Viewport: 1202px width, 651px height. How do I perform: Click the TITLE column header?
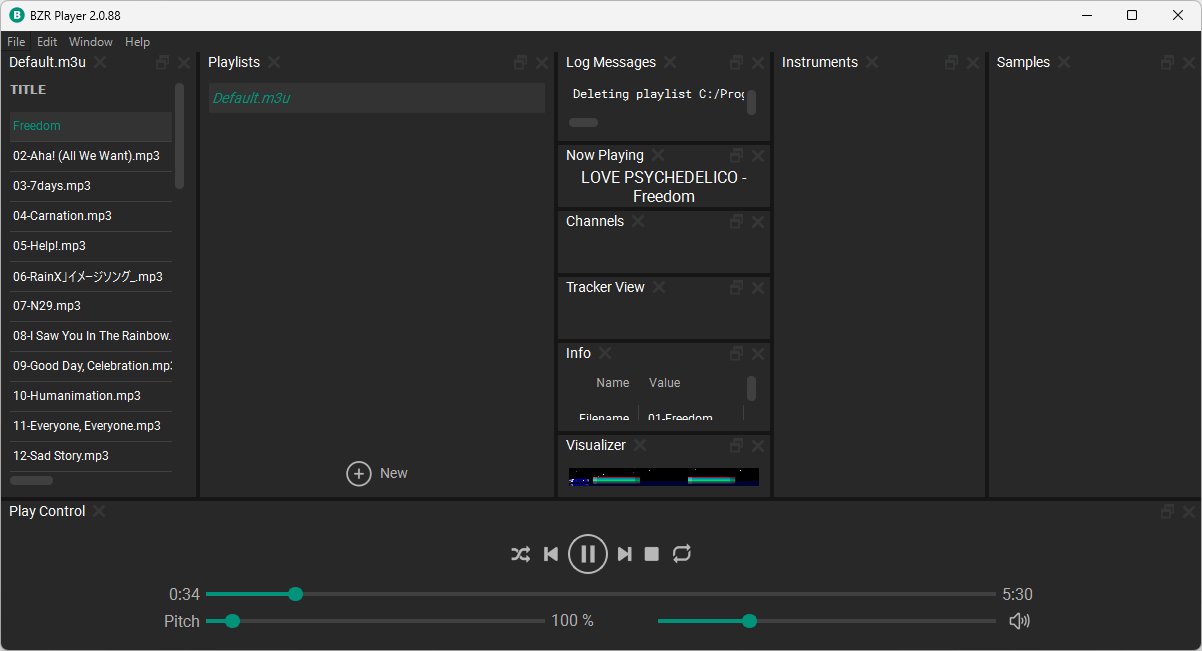click(29, 90)
